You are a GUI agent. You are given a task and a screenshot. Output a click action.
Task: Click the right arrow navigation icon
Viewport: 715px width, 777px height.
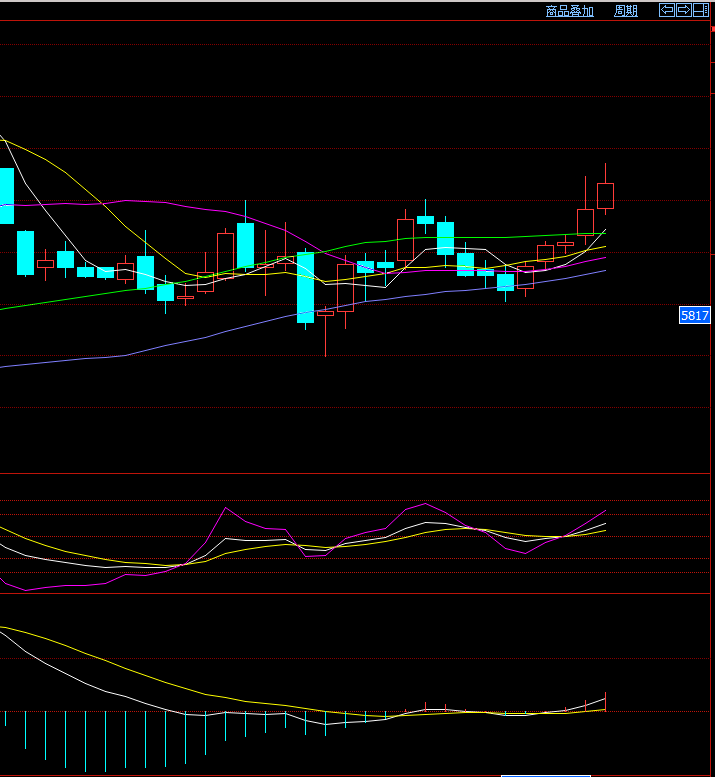pos(684,10)
